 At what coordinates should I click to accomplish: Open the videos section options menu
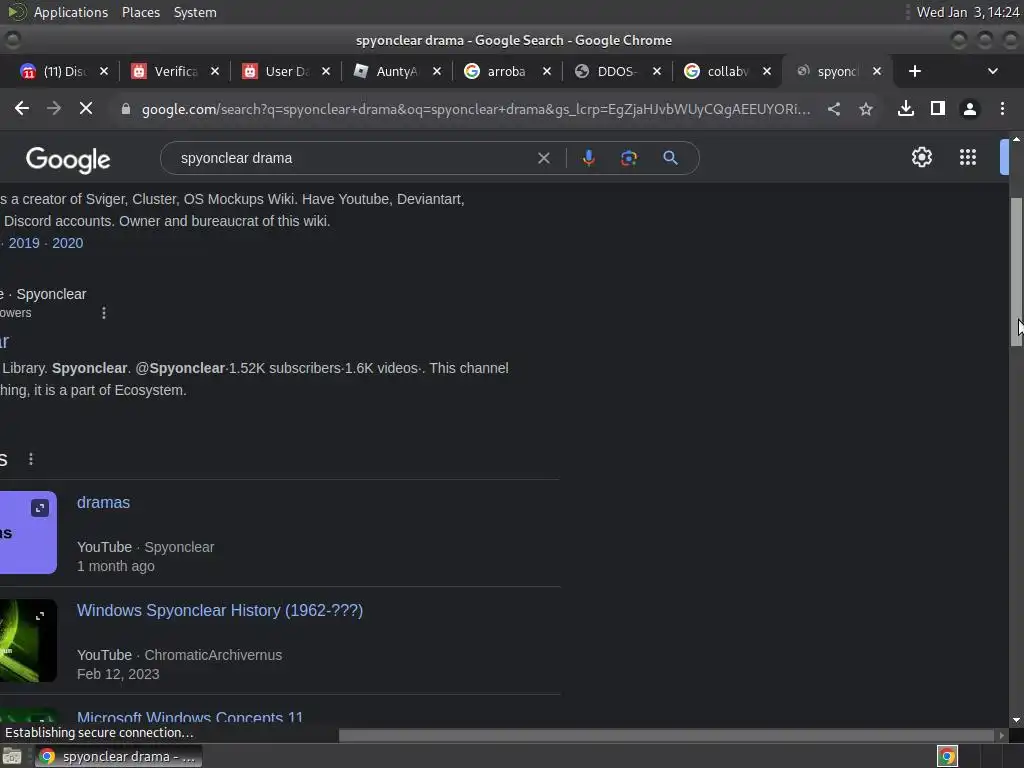31,459
